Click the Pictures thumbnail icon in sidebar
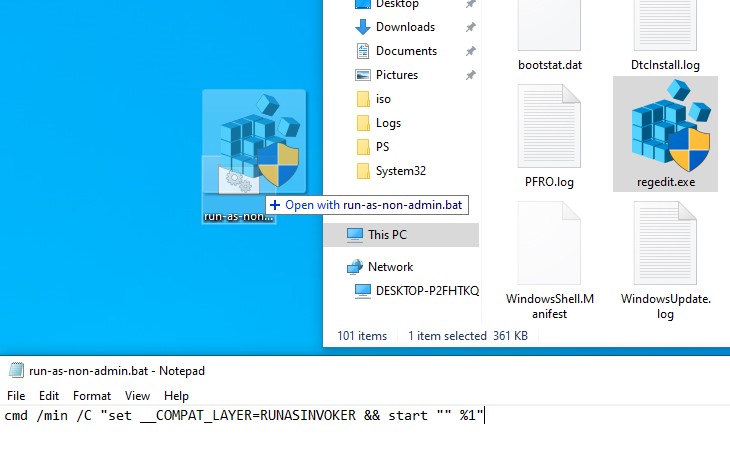This screenshot has height=458, width=730. [x=363, y=75]
